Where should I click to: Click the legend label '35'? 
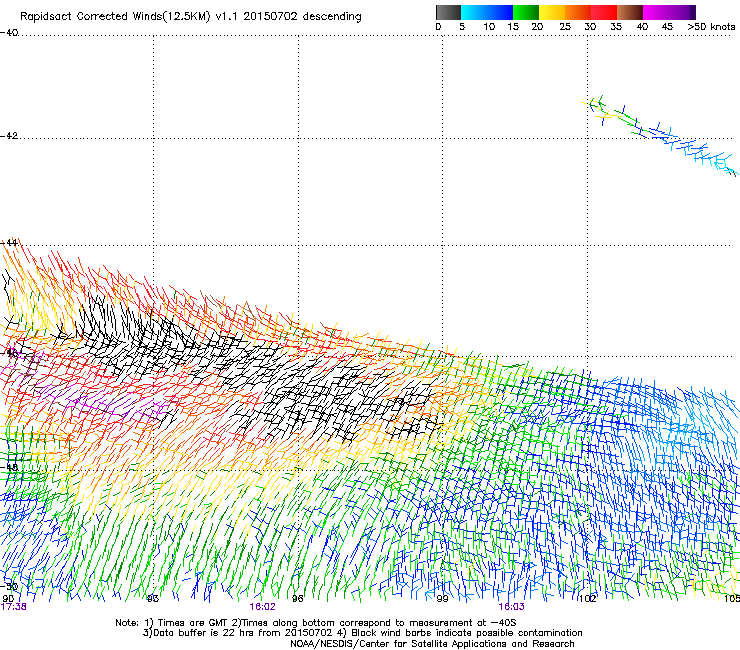616,27
